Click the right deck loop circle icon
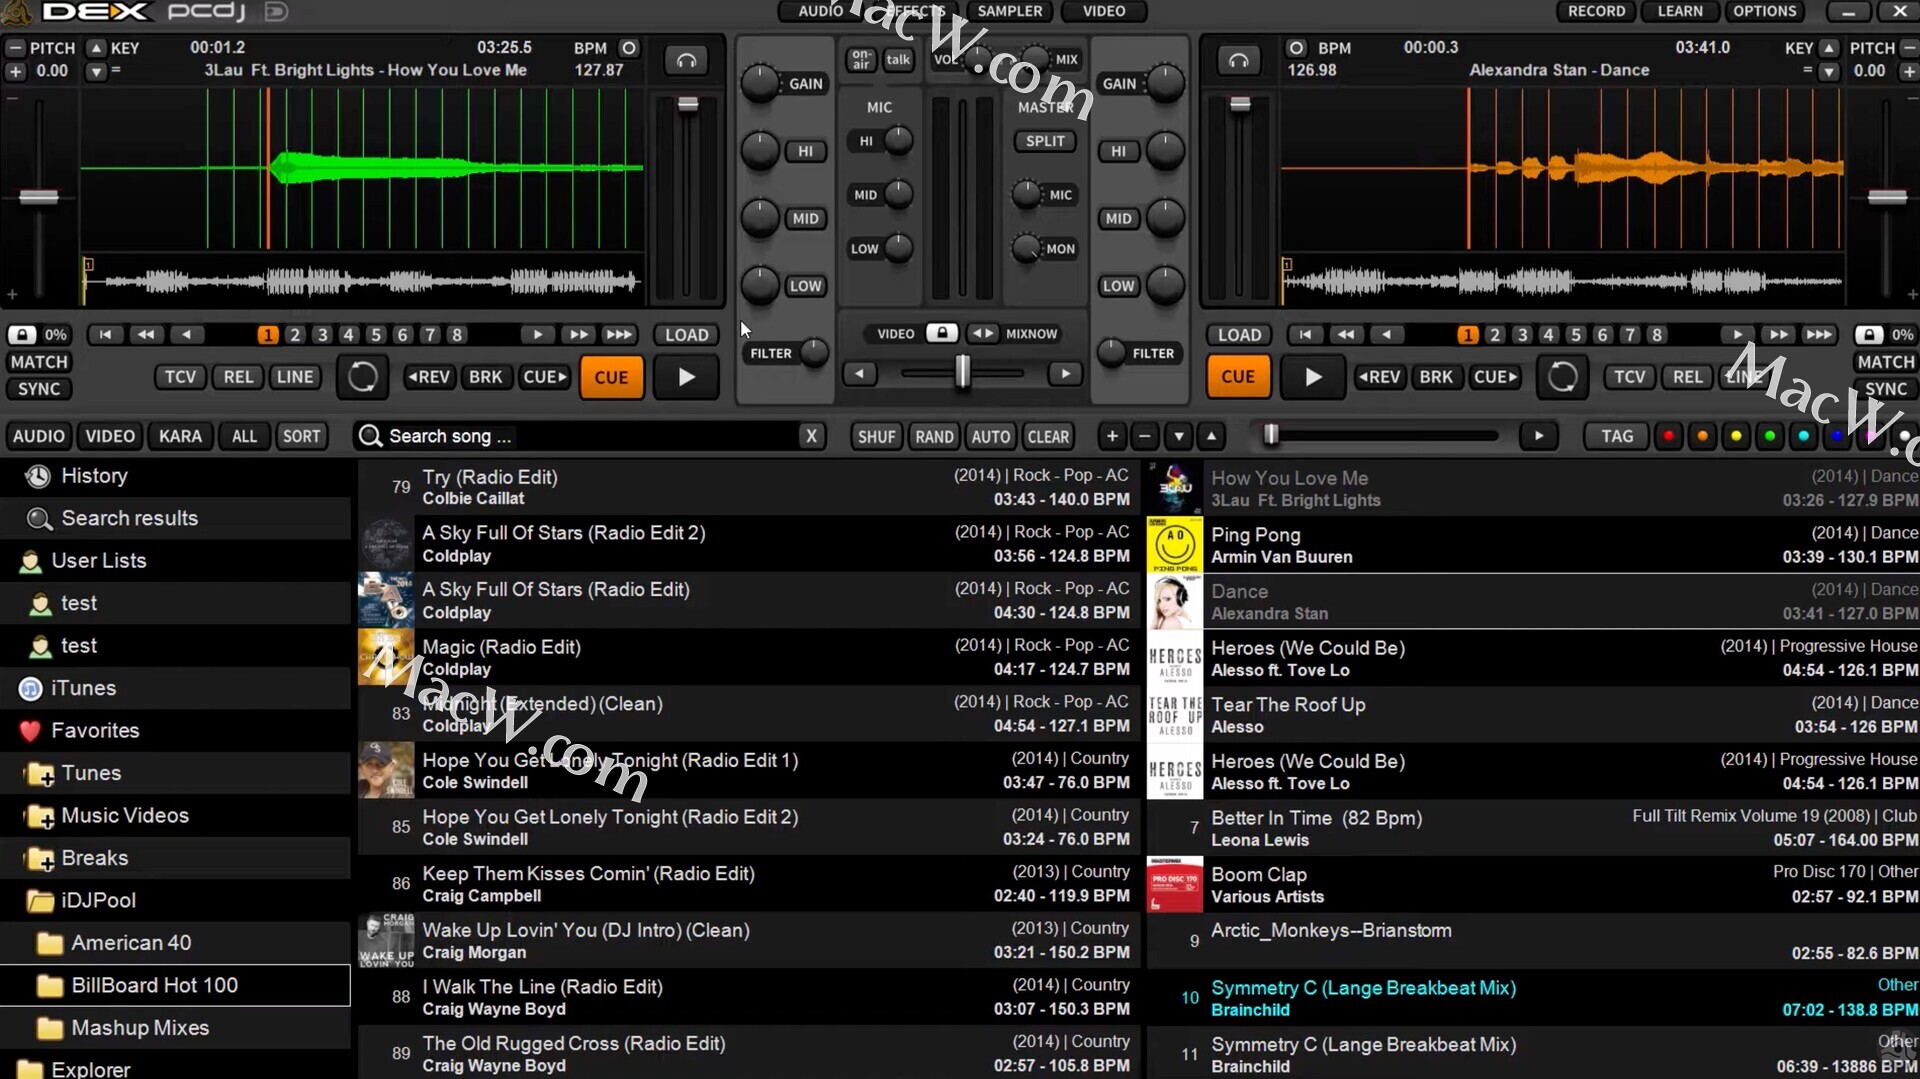 1562,377
